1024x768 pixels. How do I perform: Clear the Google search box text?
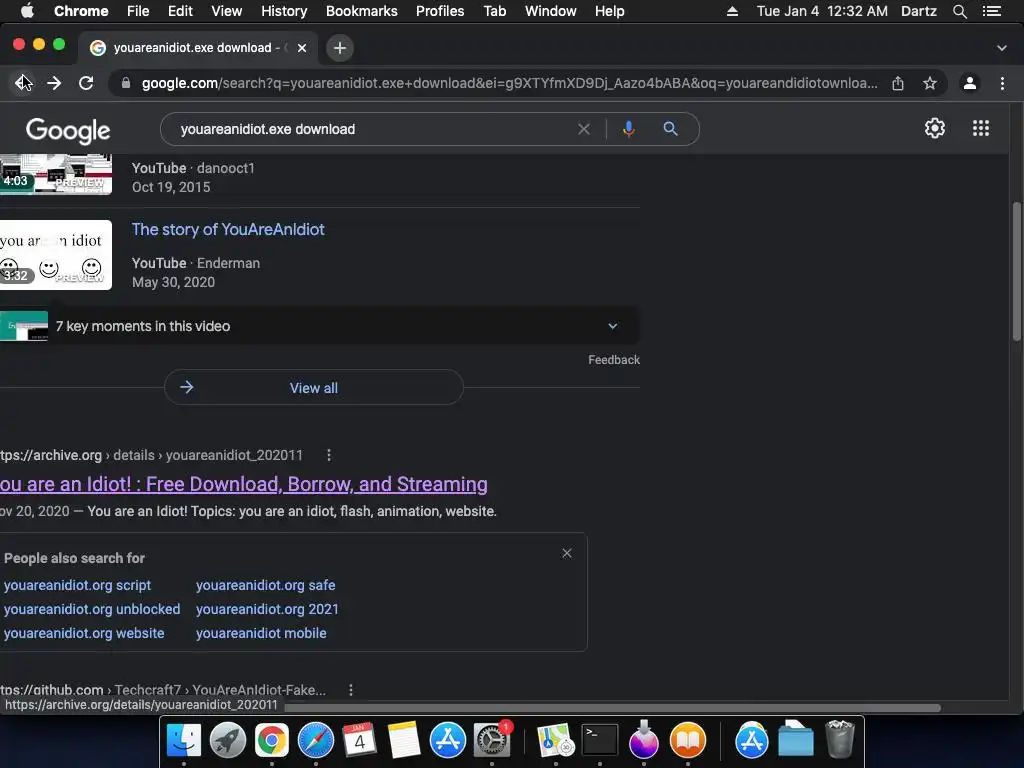pyautogui.click(x=584, y=129)
